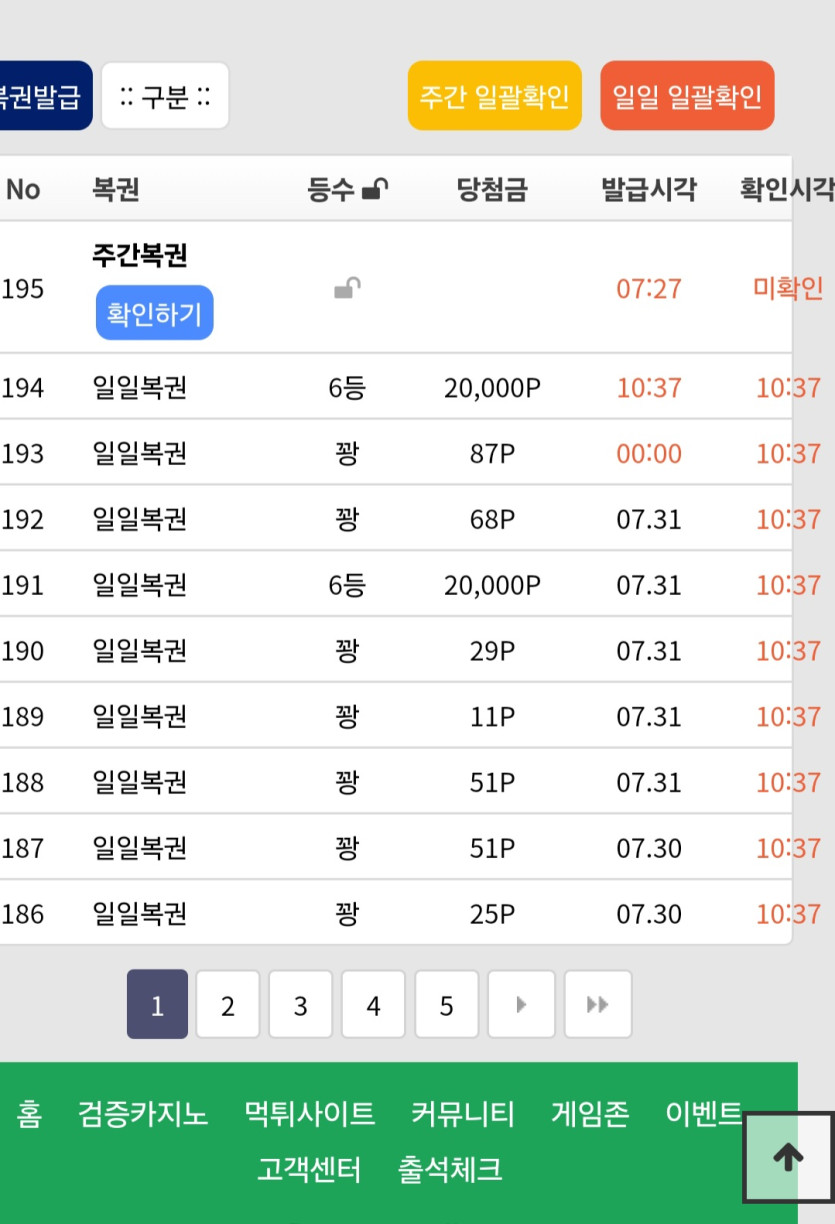Open 검증카지노 footer link
Screen dimensions: 835x1224
(143, 1113)
